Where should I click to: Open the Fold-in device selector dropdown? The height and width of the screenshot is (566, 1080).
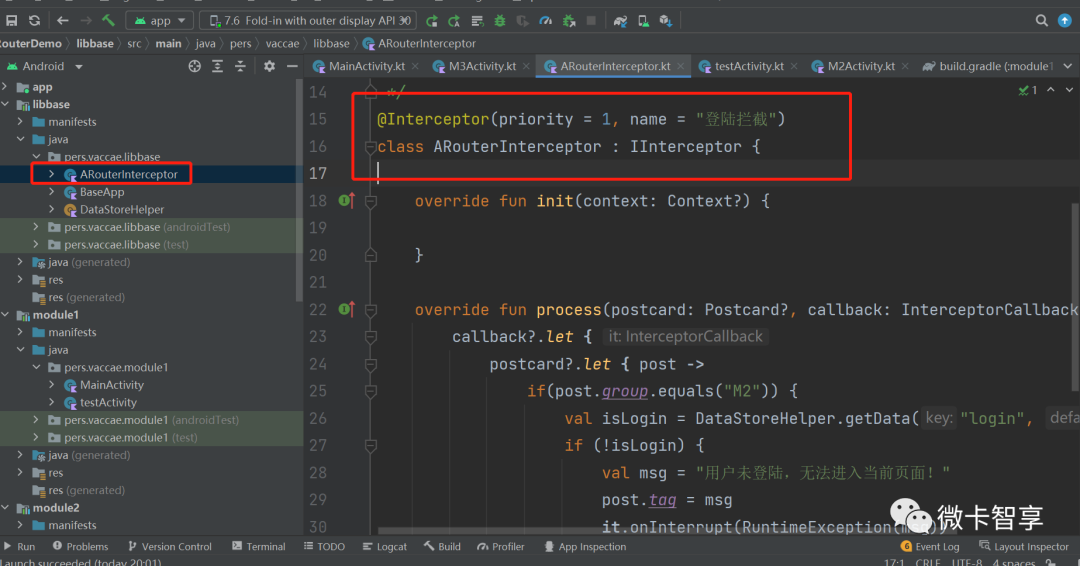point(308,21)
